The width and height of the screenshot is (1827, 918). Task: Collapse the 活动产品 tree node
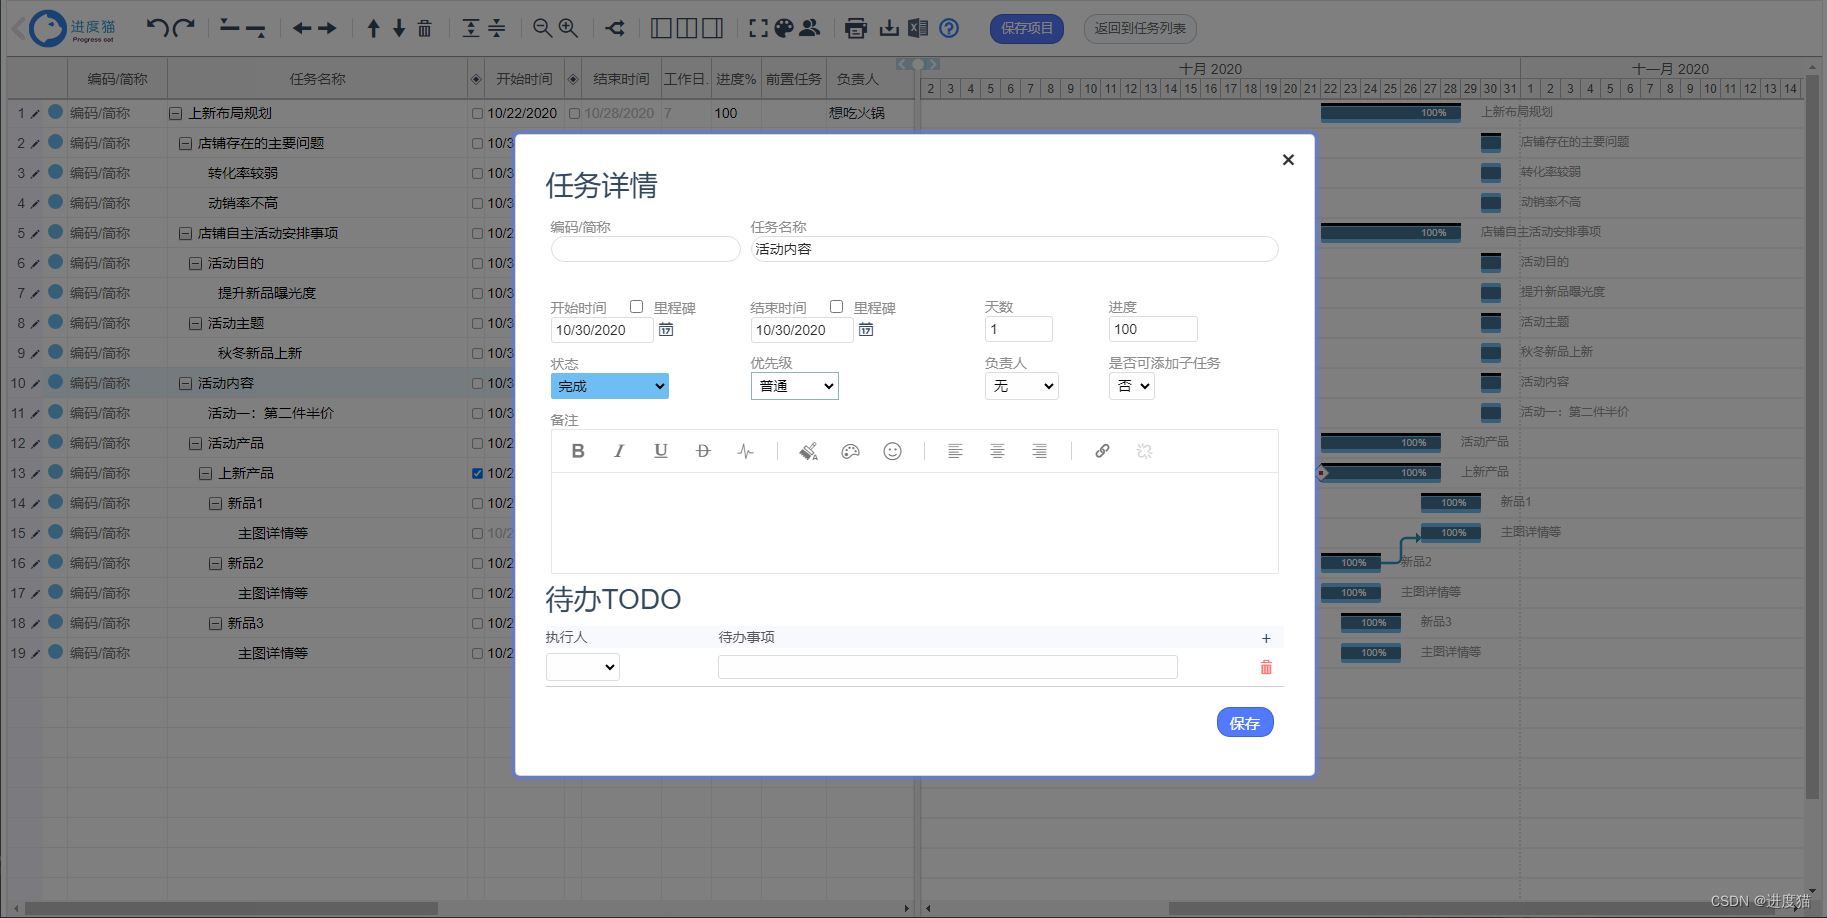195,444
